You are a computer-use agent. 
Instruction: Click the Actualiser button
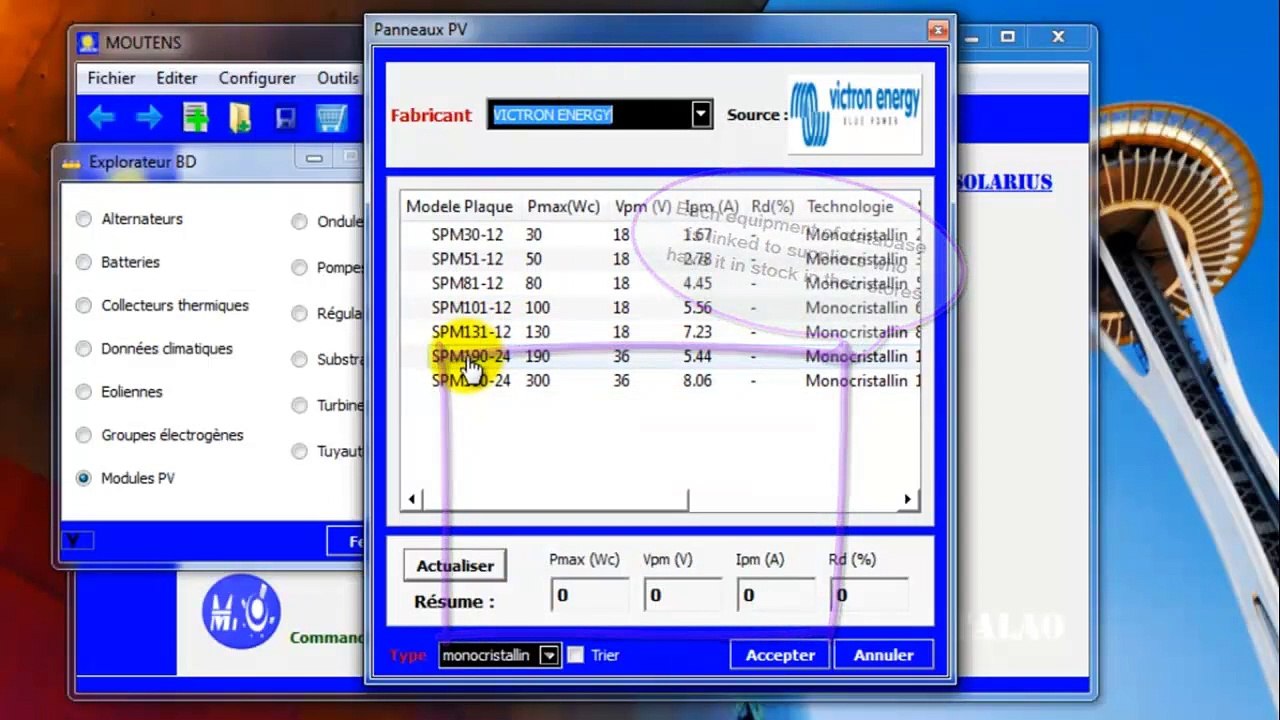(455, 565)
